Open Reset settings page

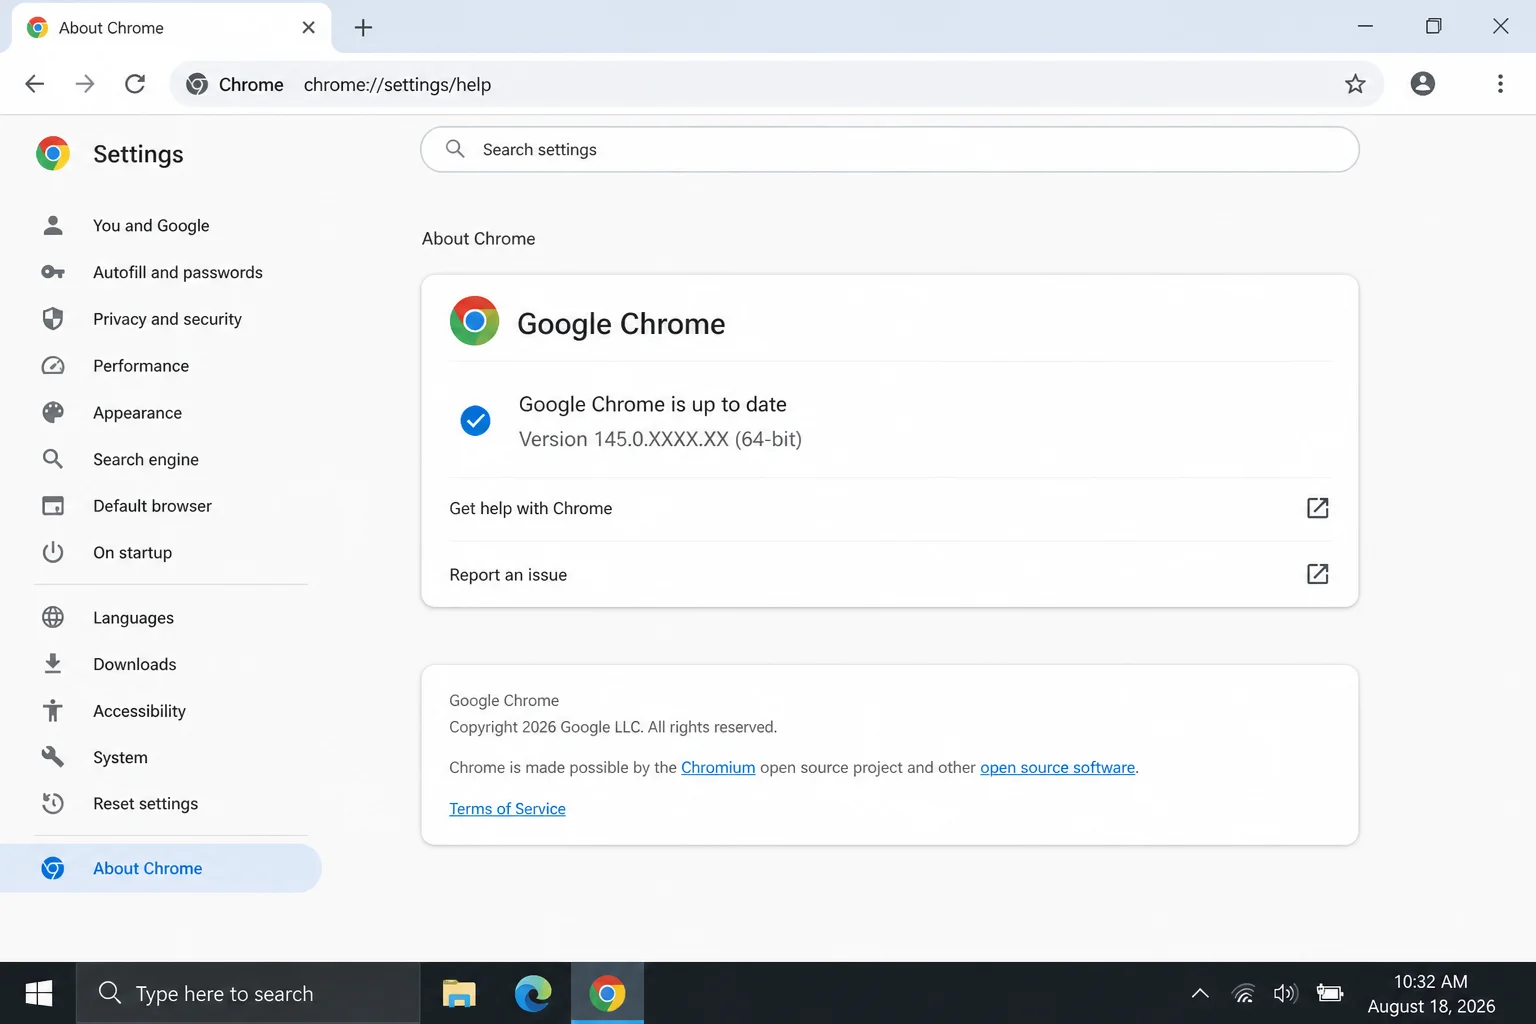pos(145,804)
